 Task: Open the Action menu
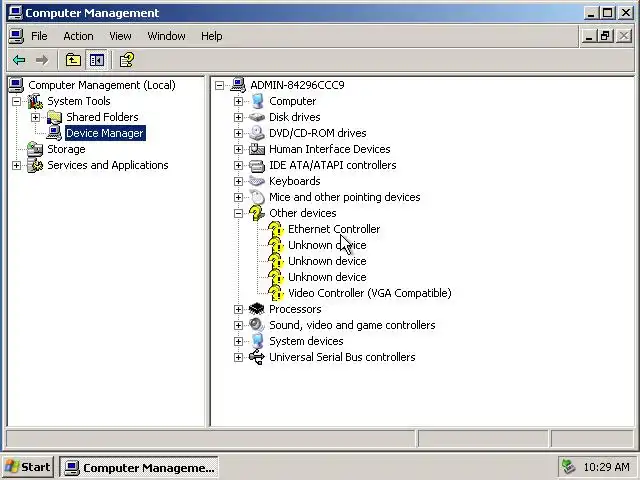click(78, 36)
